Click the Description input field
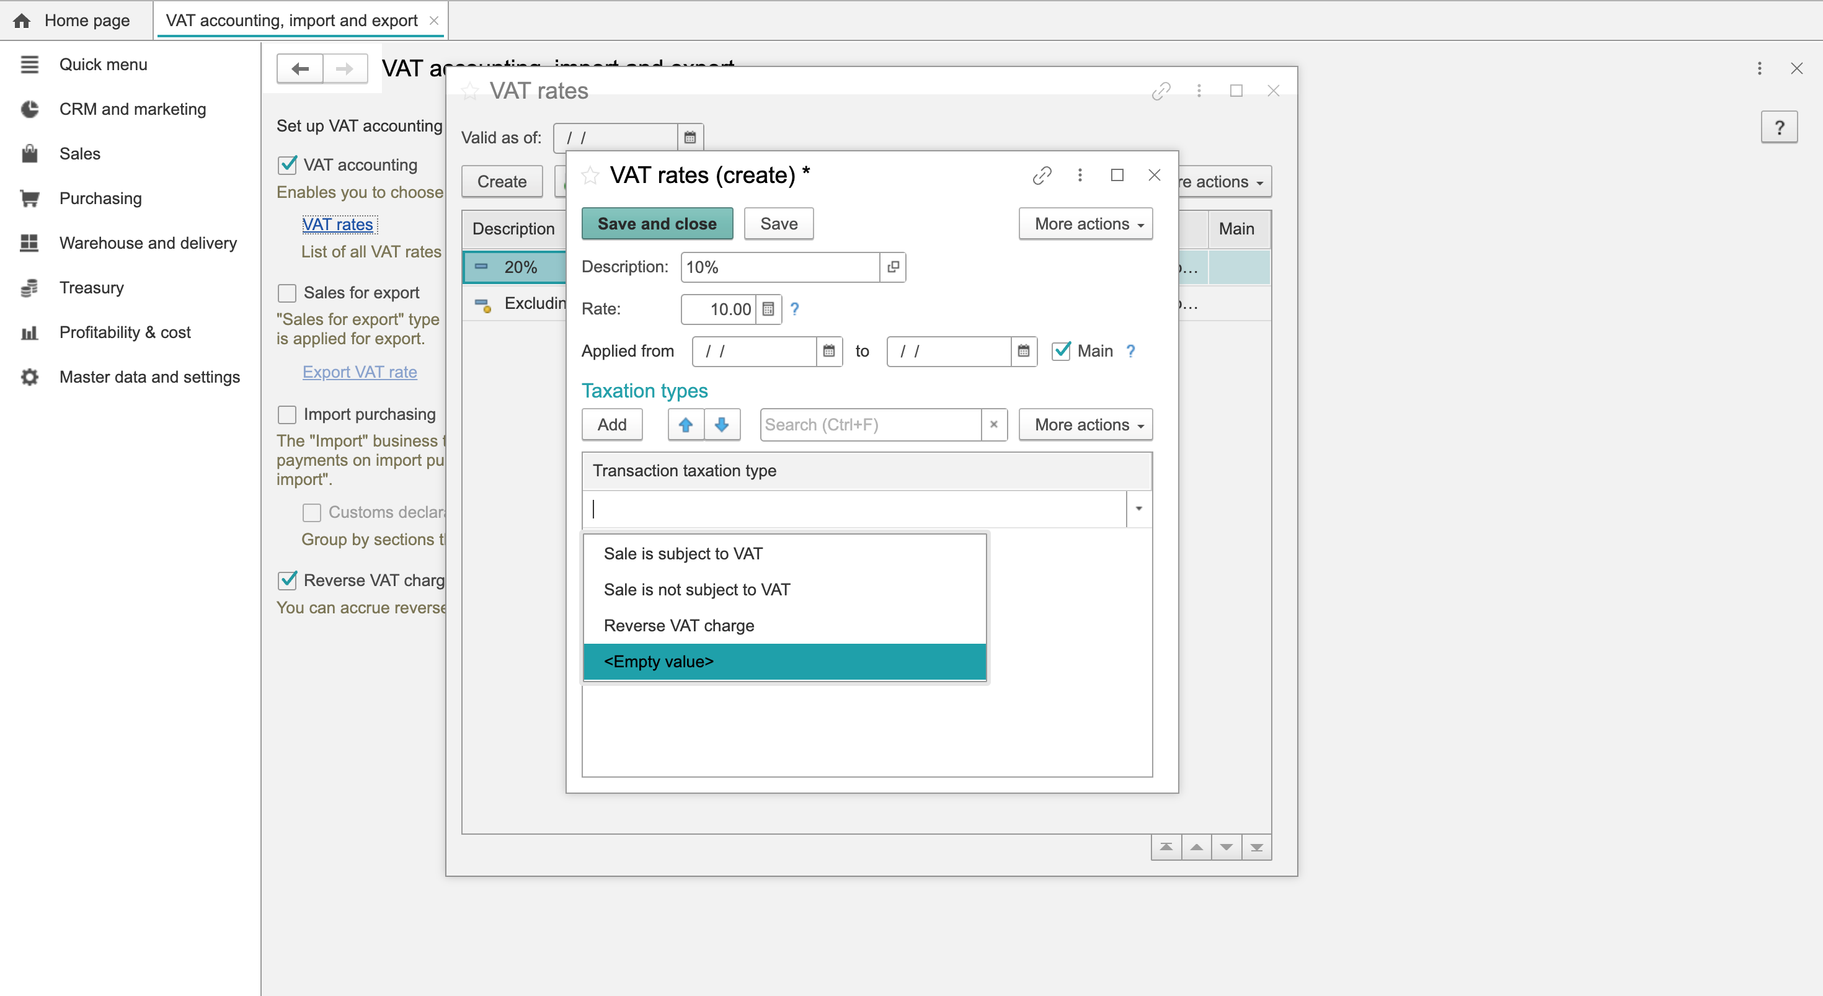The image size is (1823, 996). coord(780,267)
